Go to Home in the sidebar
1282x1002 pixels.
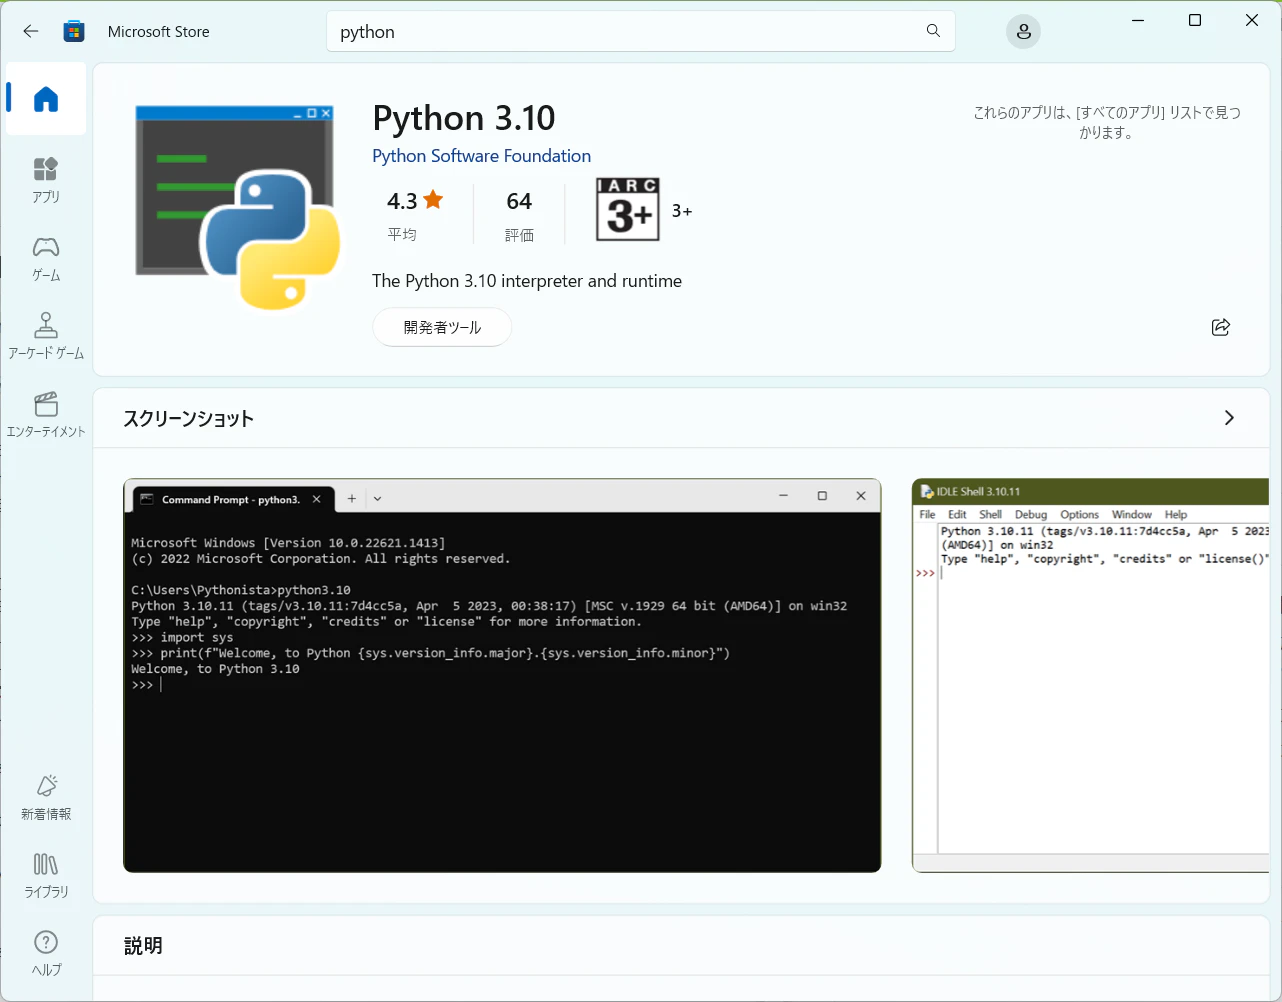pyautogui.click(x=46, y=99)
